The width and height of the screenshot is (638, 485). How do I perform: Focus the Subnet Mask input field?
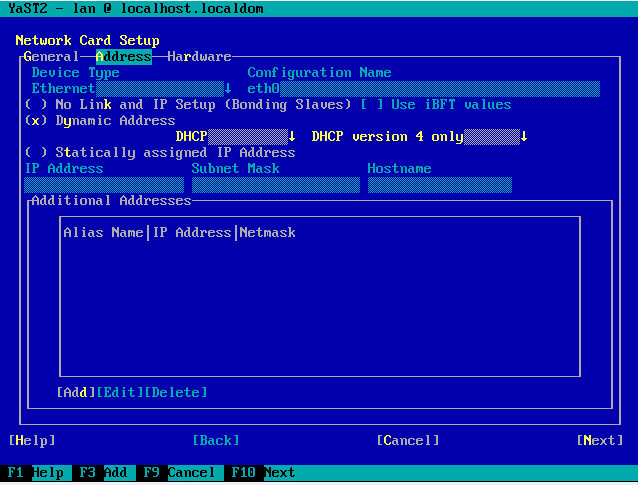276,185
